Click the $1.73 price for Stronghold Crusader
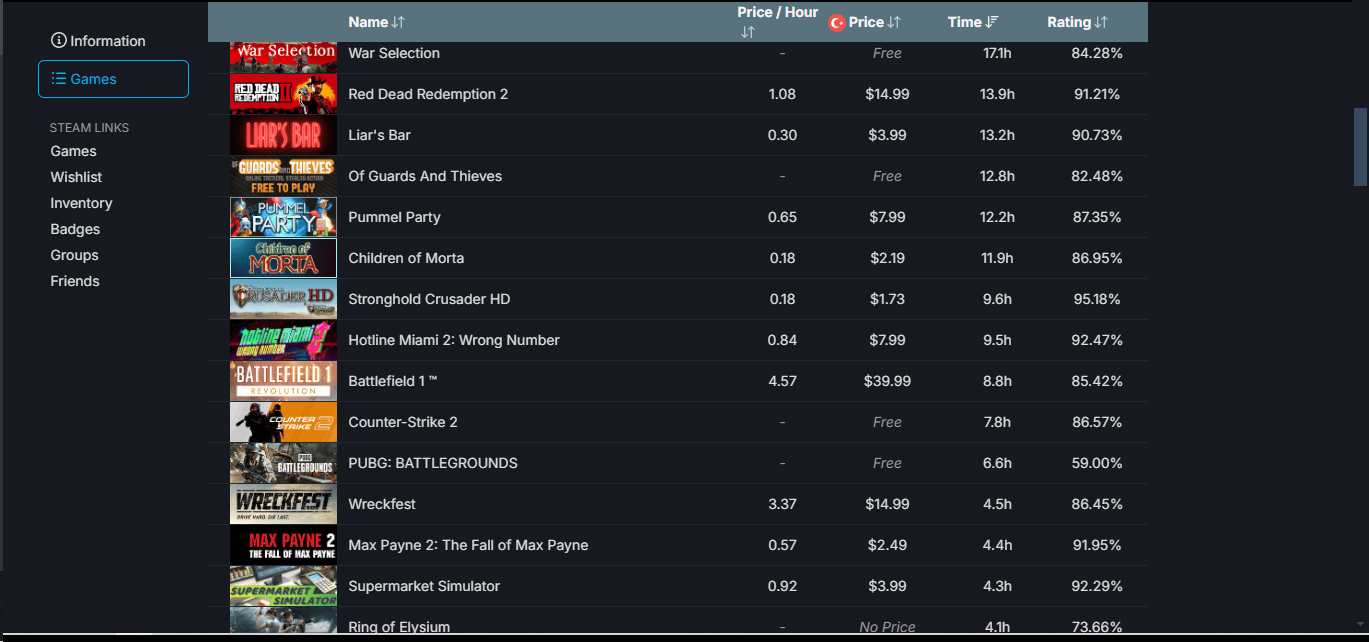Image resolution: width=1369 pixels, height=642 pixels. [887, 299]
